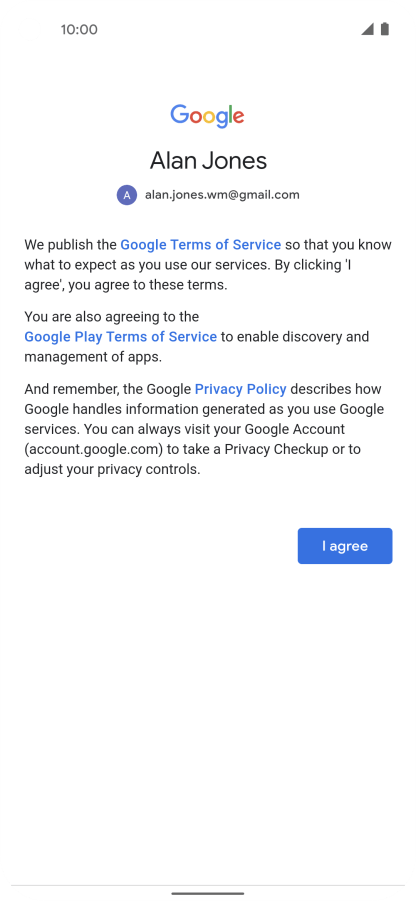Tap the text 'You are also agreeing to the'
416x901 pixels.
[x=111, y=317]
